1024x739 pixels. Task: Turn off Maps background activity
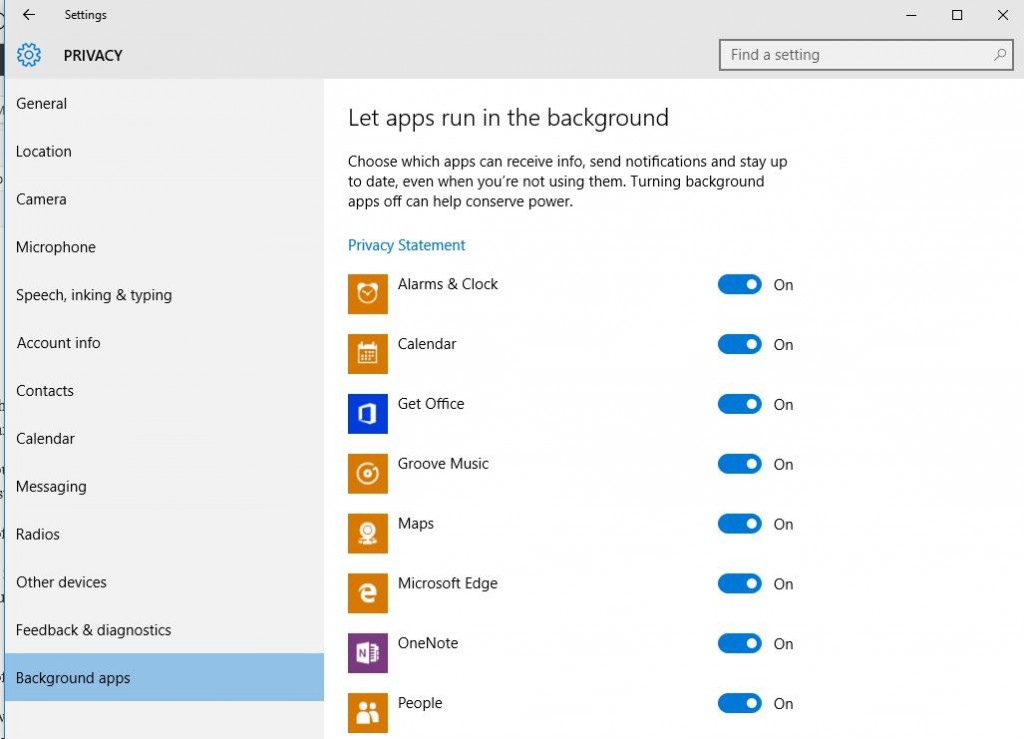(739, 524)
